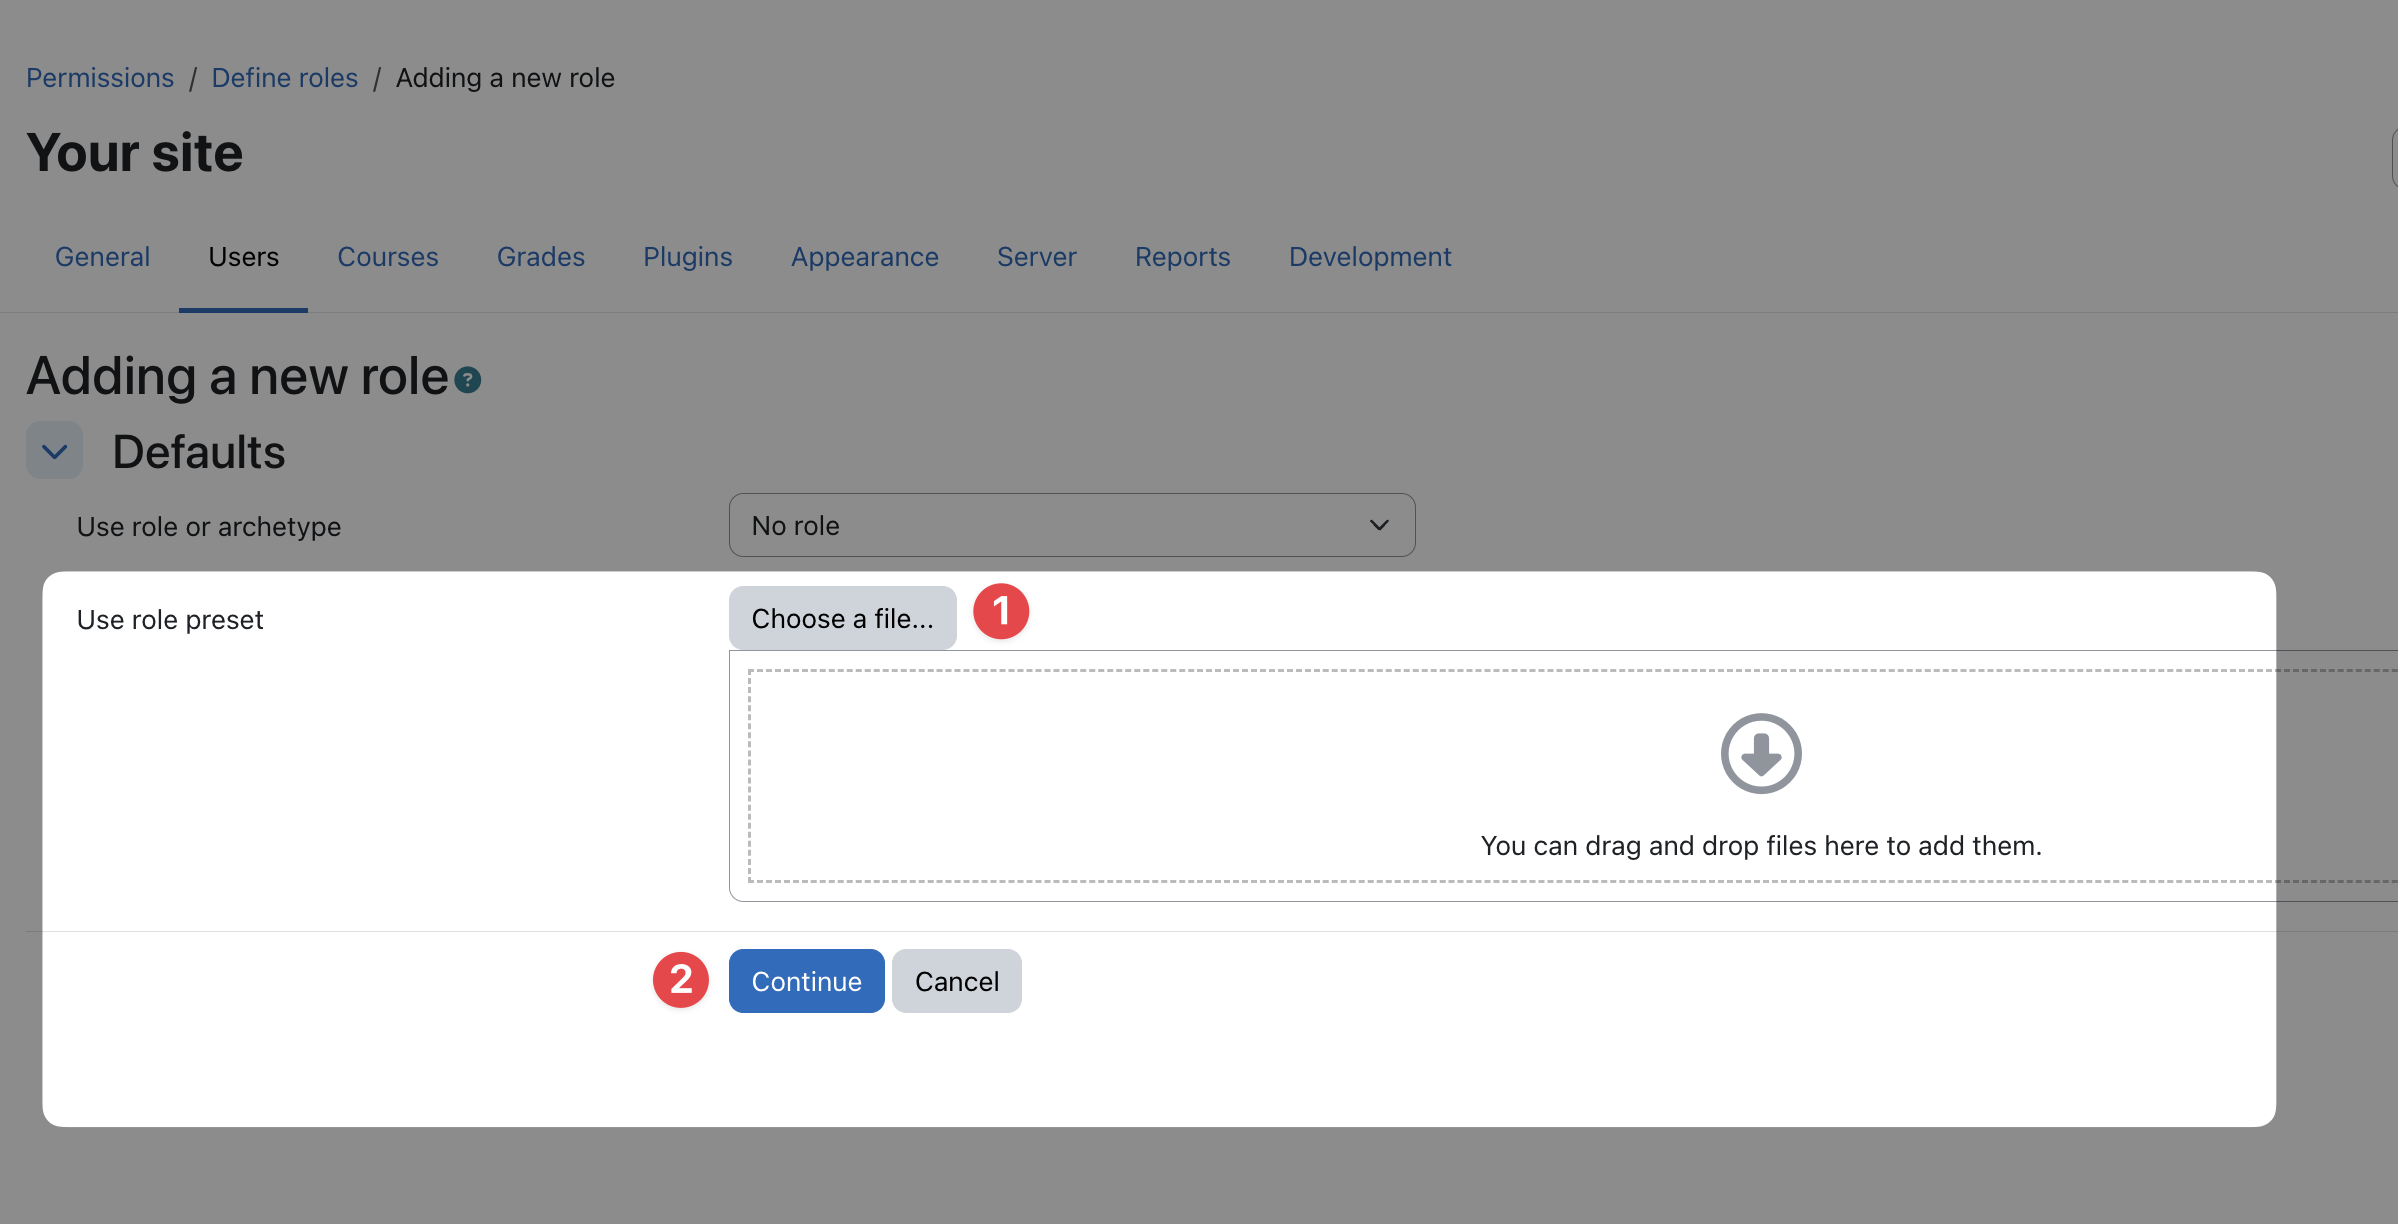Go to the Grades tab
This screenshot has width=2398, height=1224.
coord(541,257)
